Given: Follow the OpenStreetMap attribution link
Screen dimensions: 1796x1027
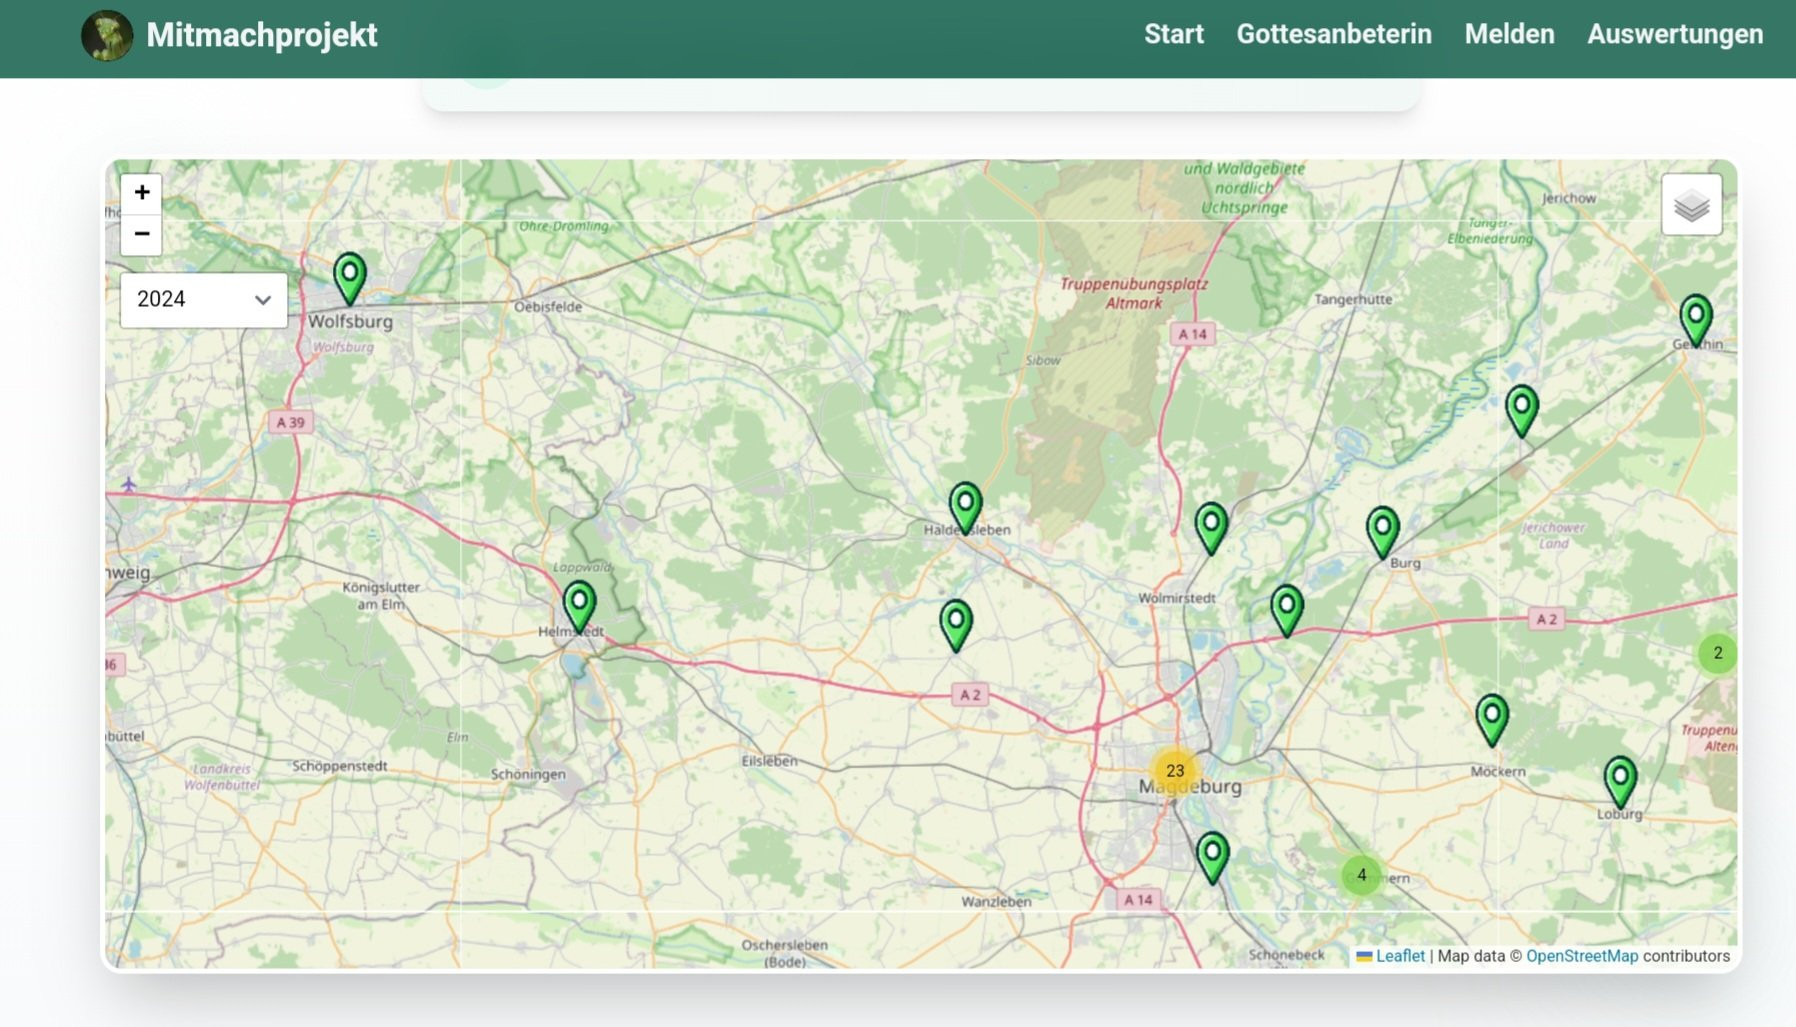Looking at the screenshot, I should point(1581,956).
